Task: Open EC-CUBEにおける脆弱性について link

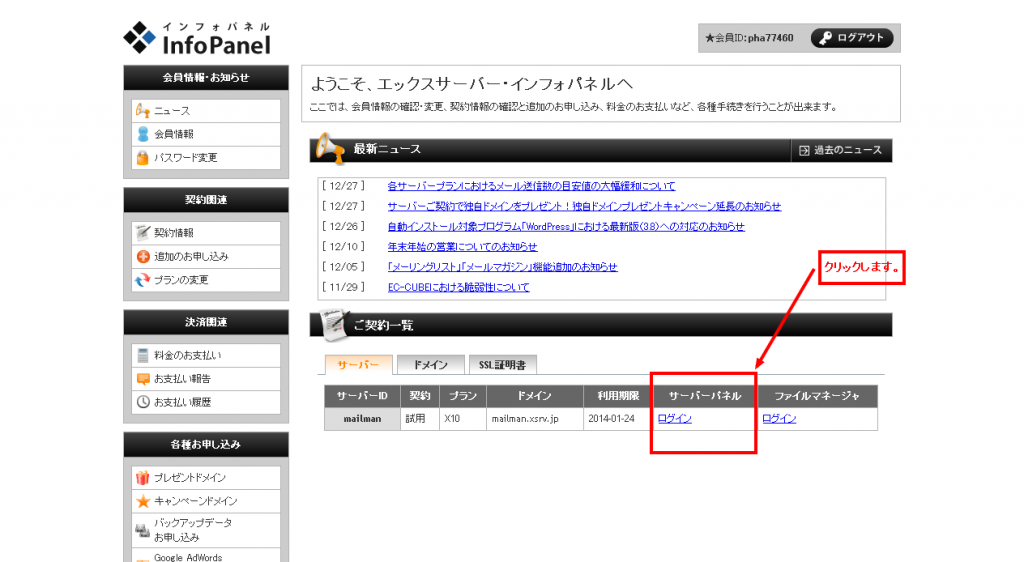Action: 458,287
